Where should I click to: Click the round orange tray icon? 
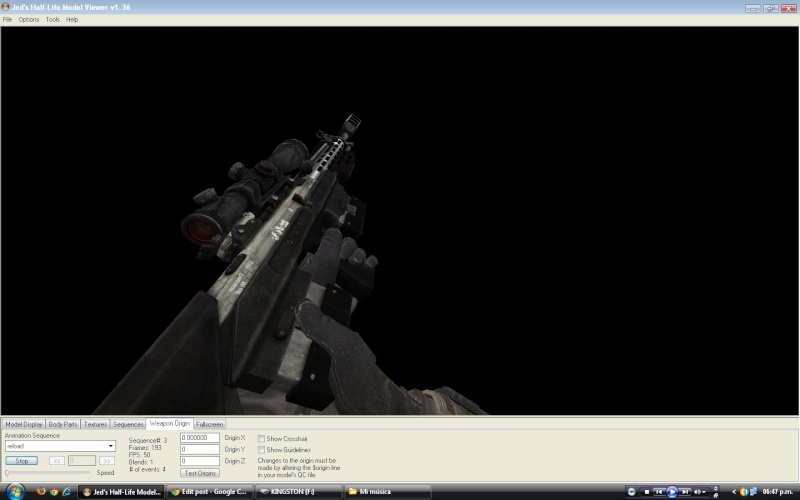743,492
